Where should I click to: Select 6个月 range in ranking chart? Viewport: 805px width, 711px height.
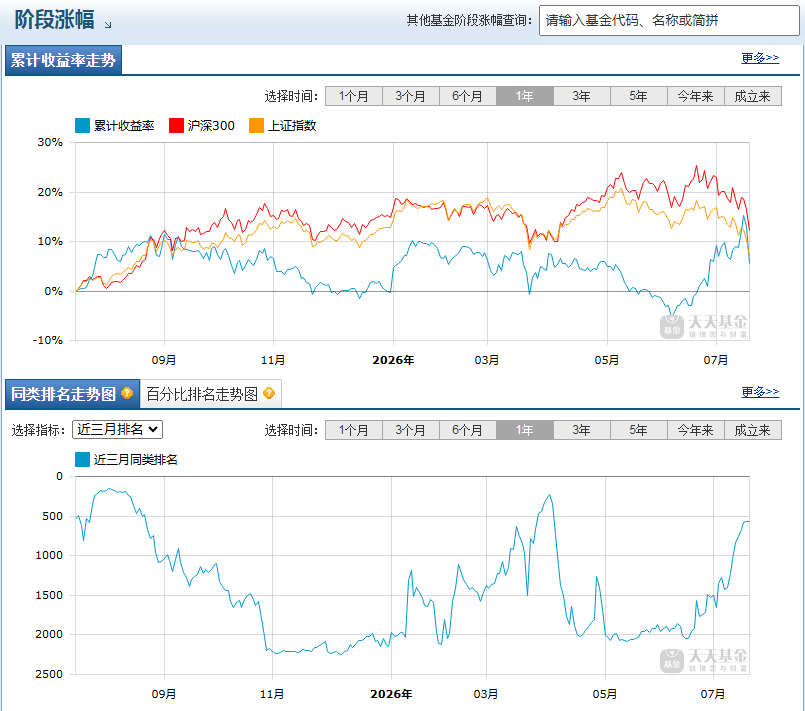point(468,430)
